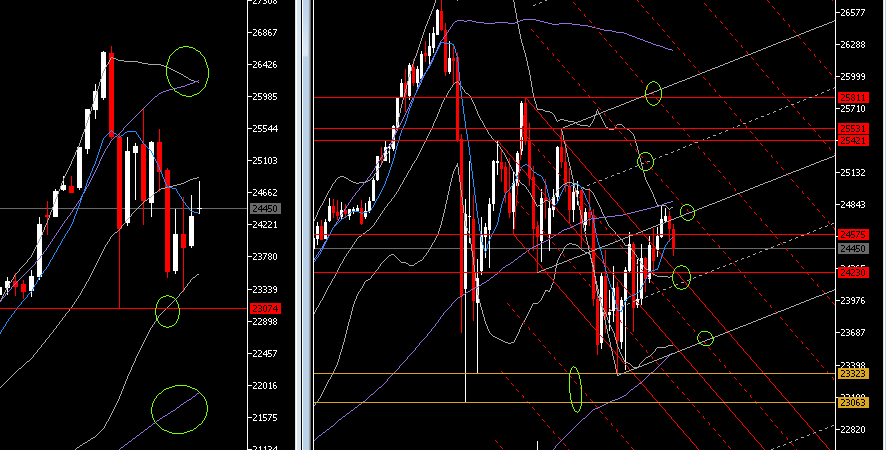Click the 25985 value on left price axis

[x=264, y=97]
